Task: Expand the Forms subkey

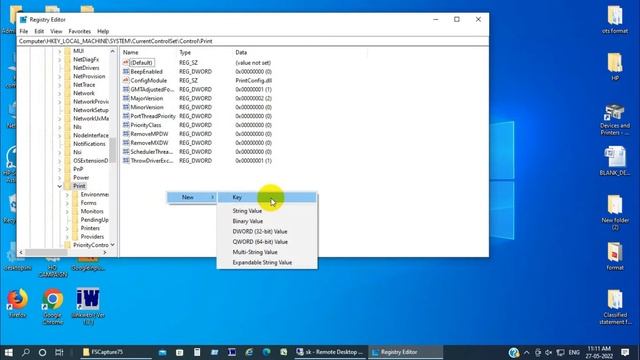Action: [x=67, y=203]
